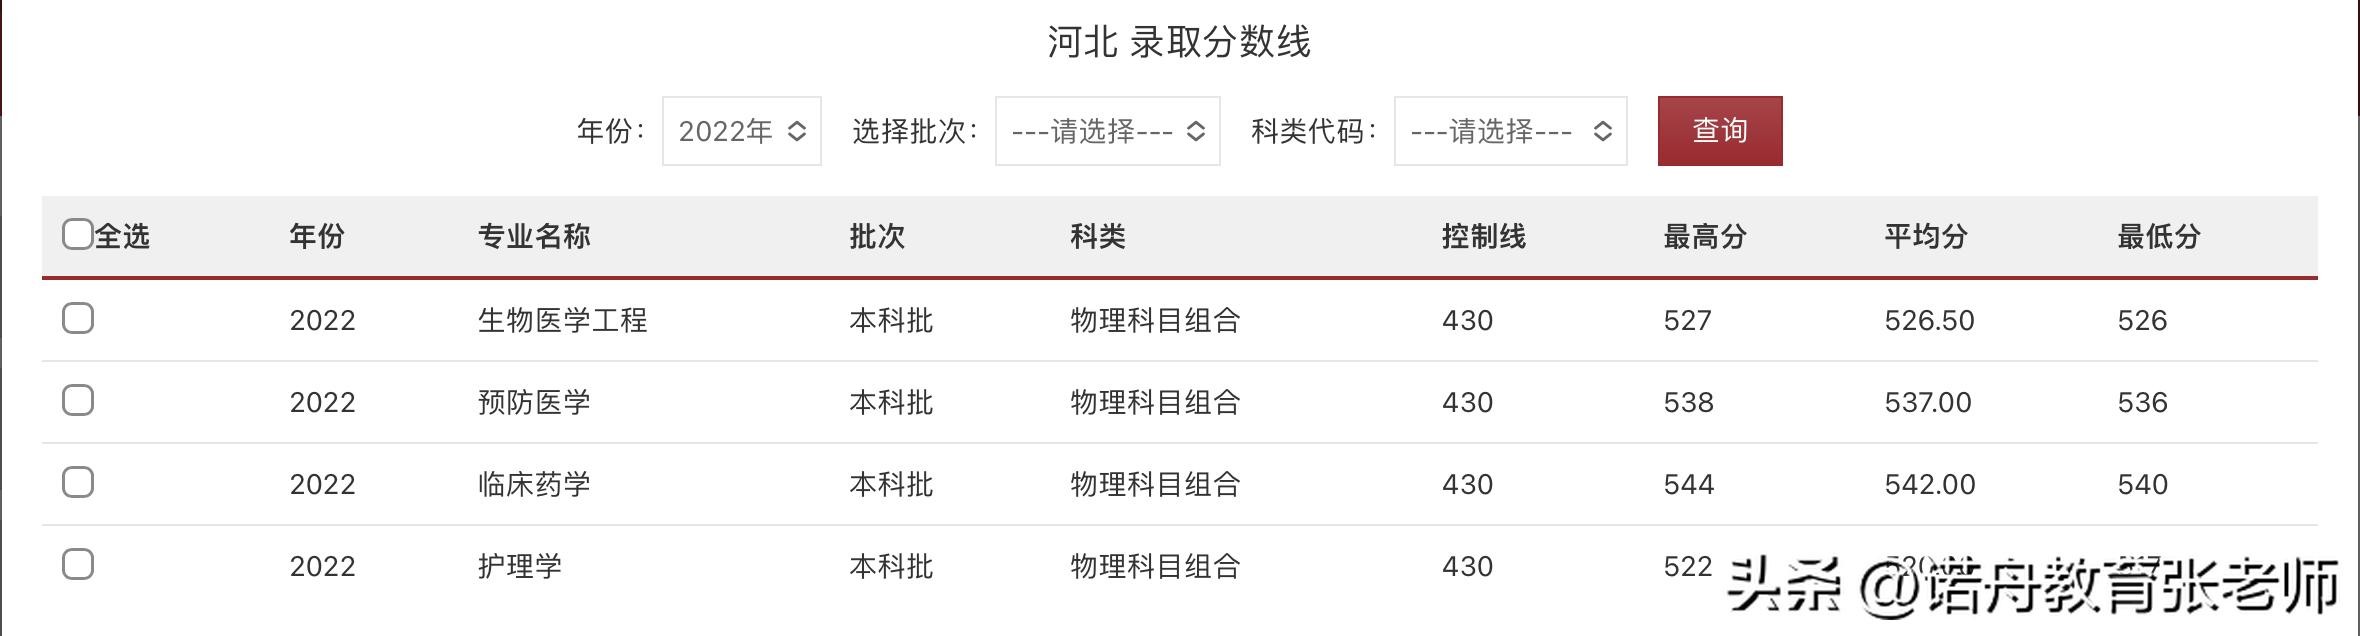2360x636 pixels.
Task: Click the 年份 column header
Action: pos(317,237)
